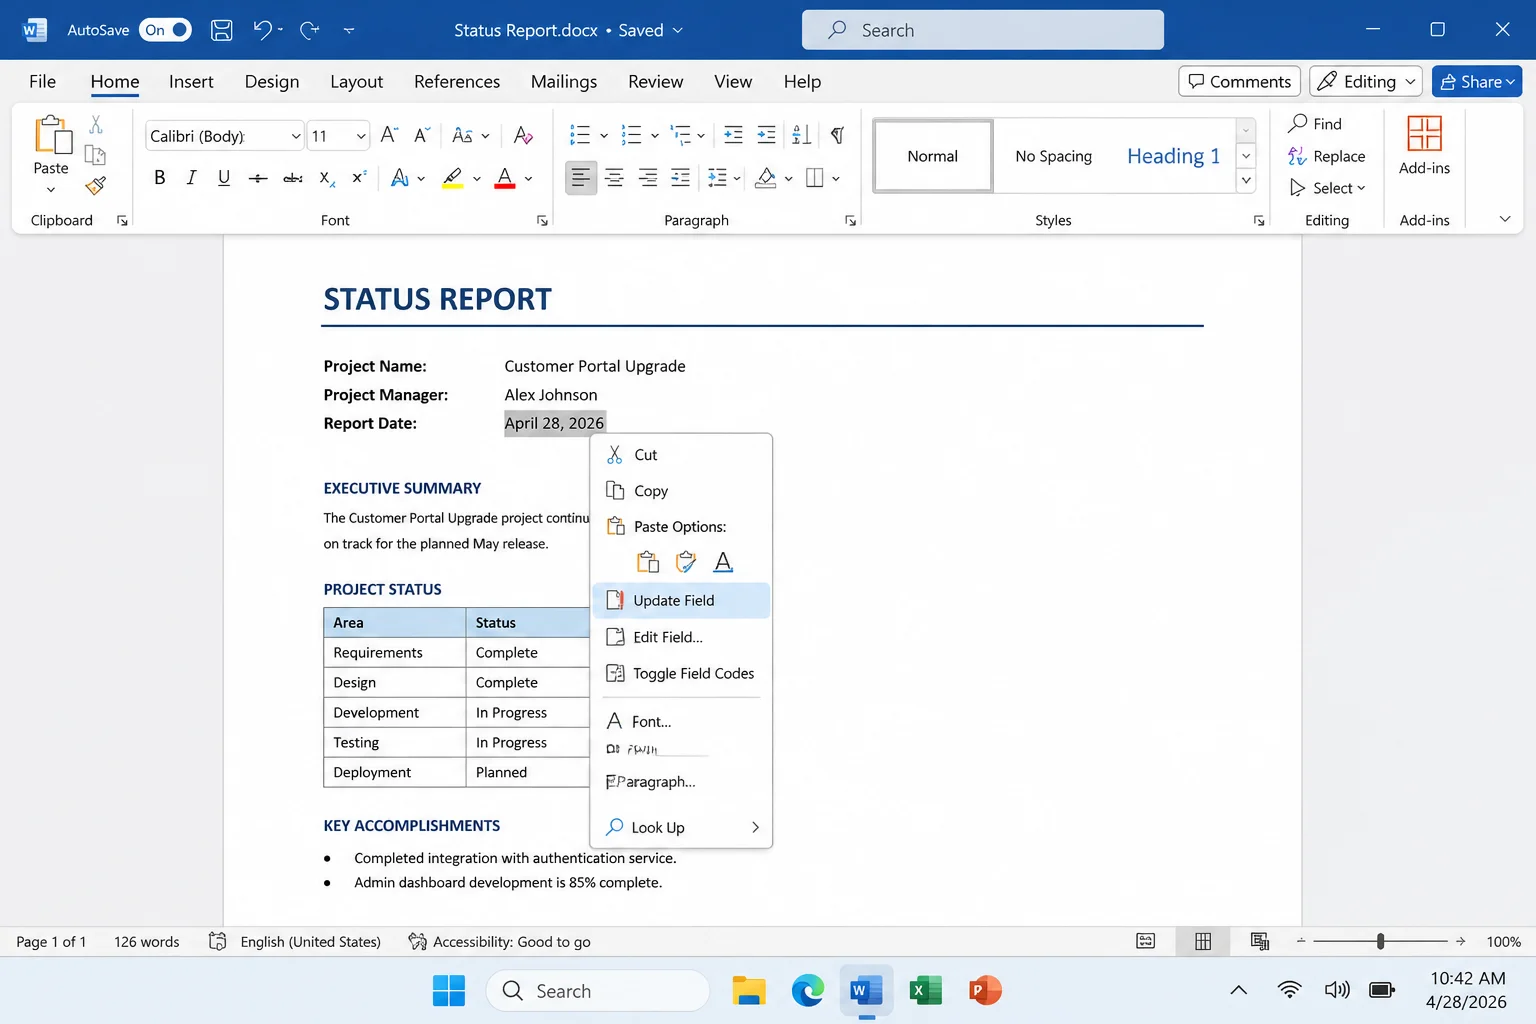Open Microsoft Edge from the taskbar
This screenshot has height=1024, width=1536.
808,991
